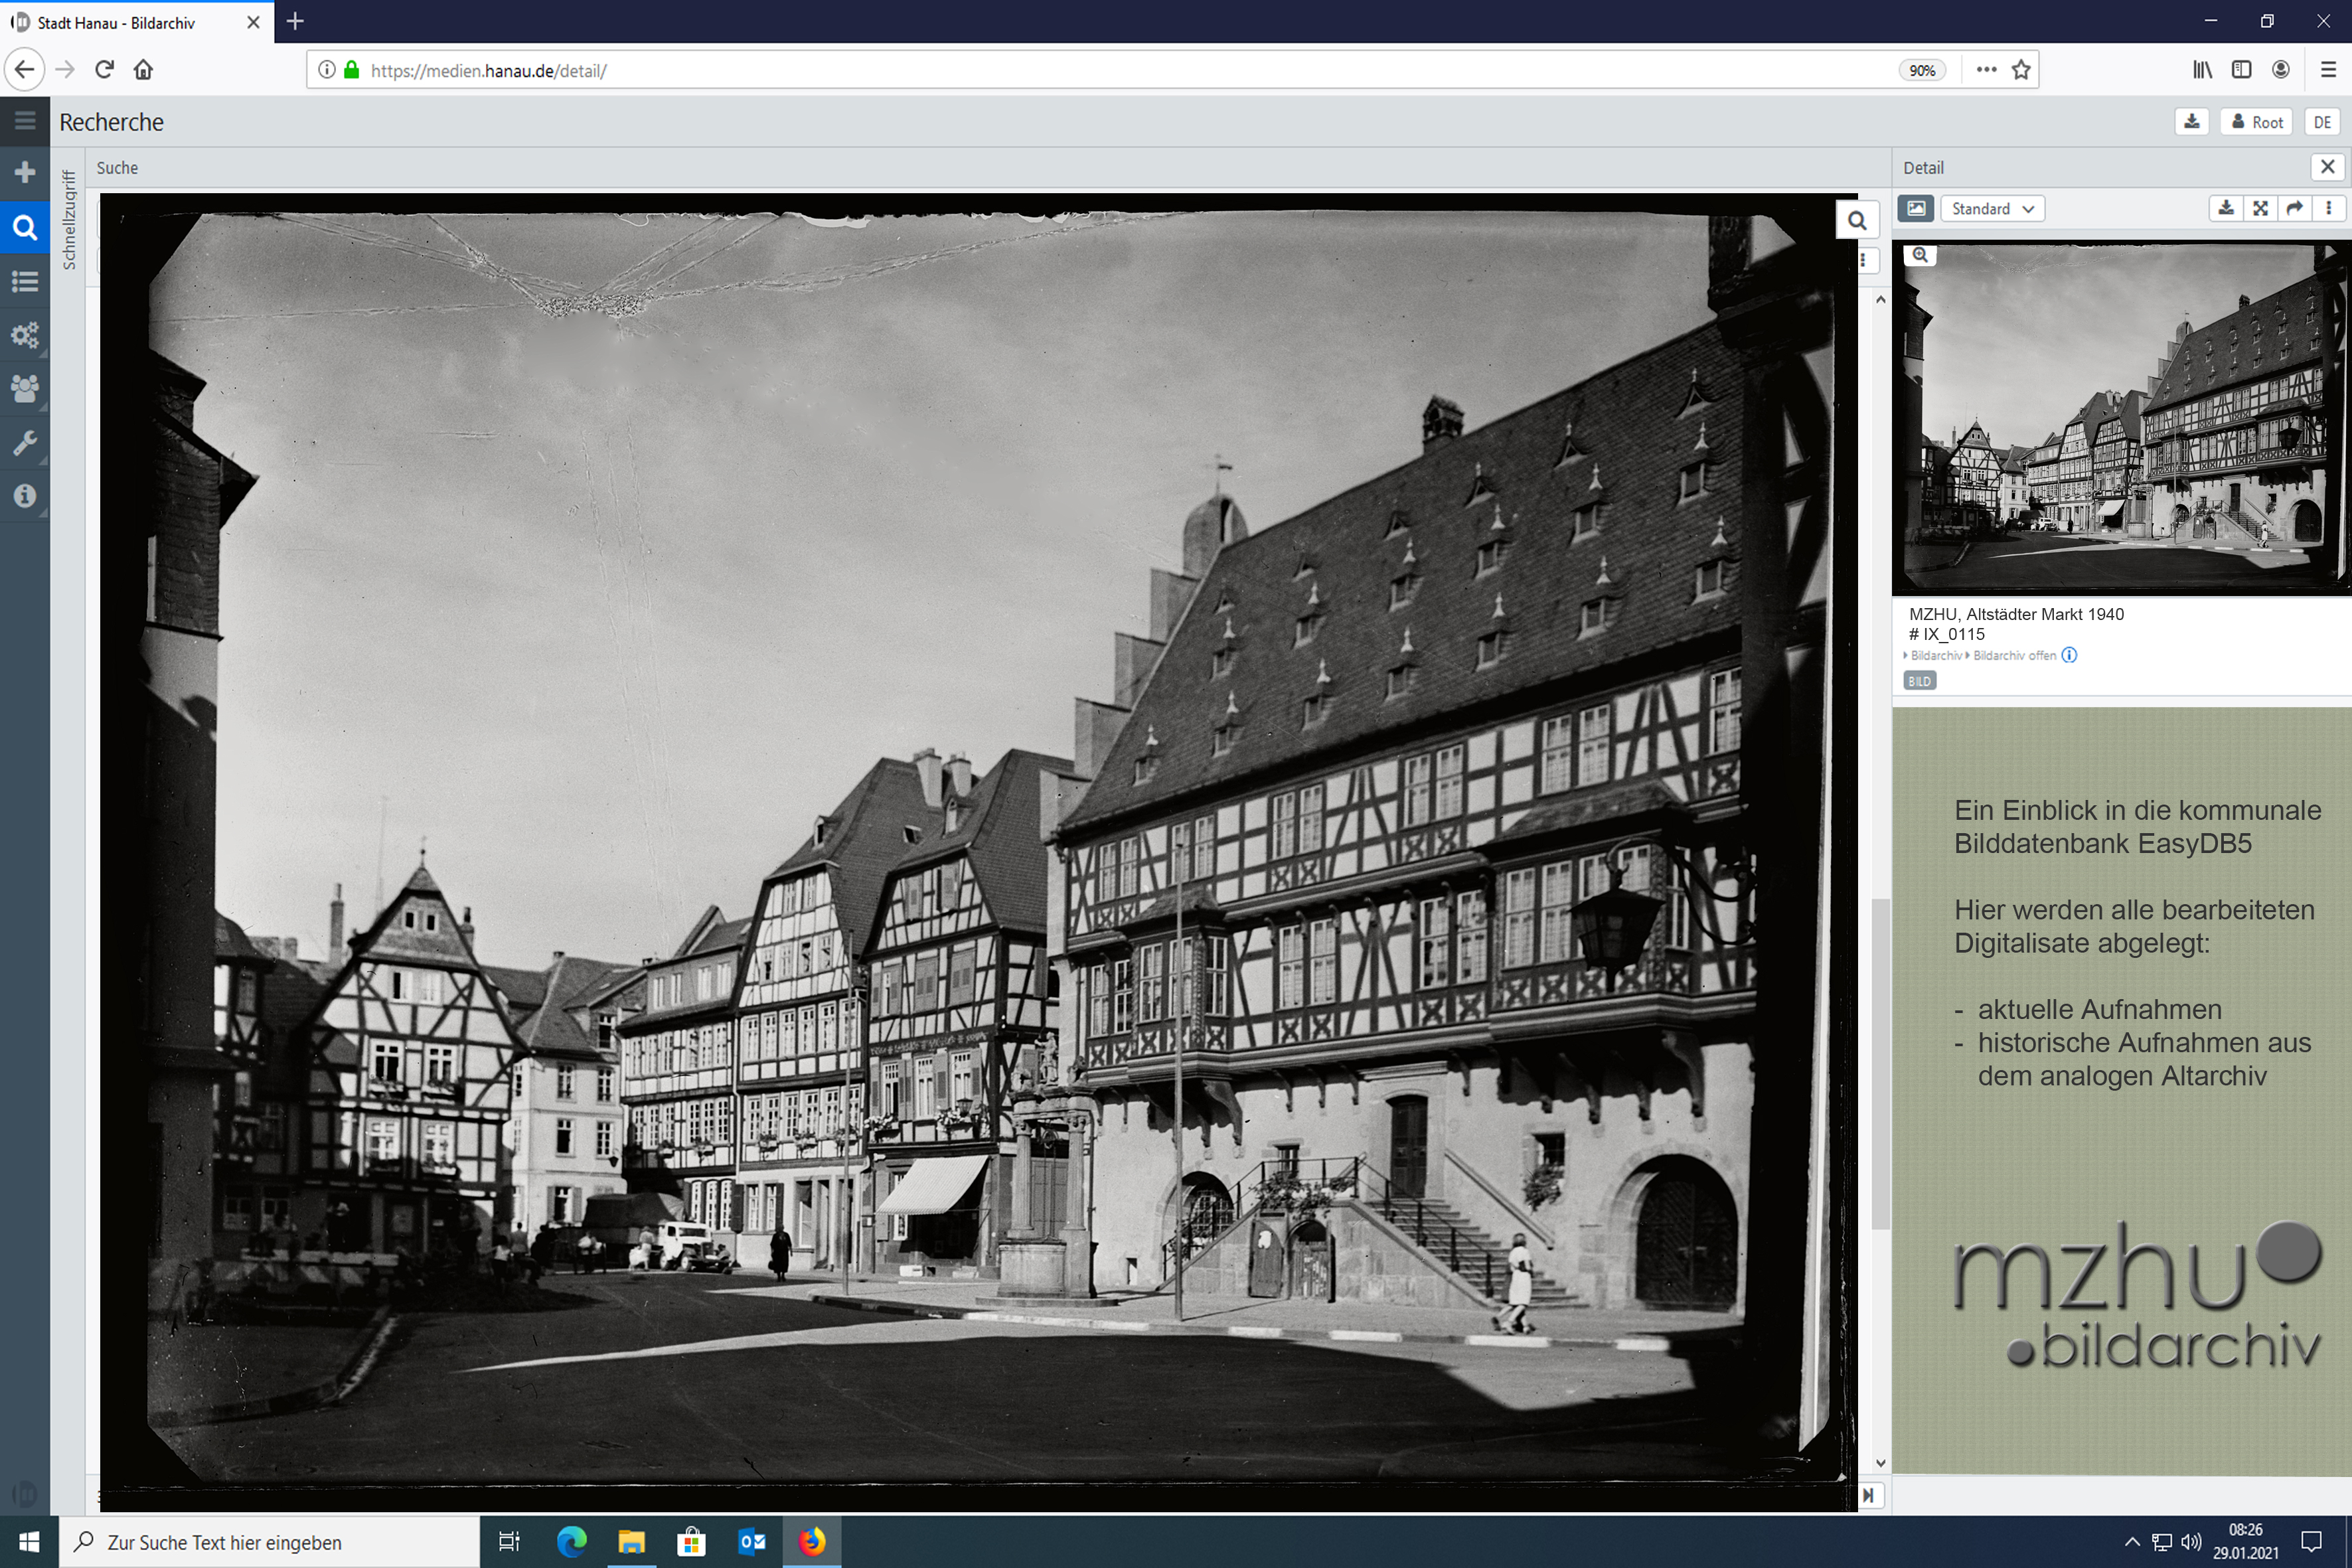Download the asset from Detail toolbar

pos(2226,208)
